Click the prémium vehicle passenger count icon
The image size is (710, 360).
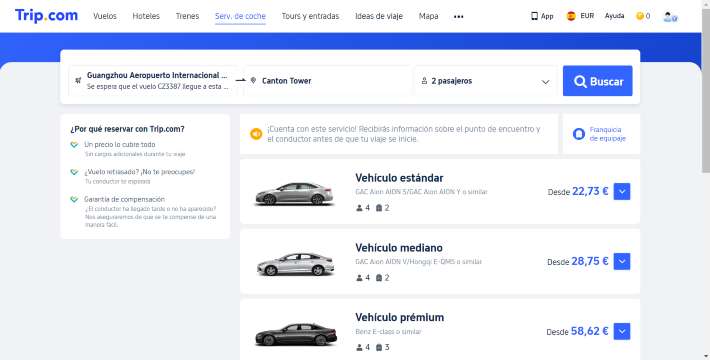pos(360,347)
